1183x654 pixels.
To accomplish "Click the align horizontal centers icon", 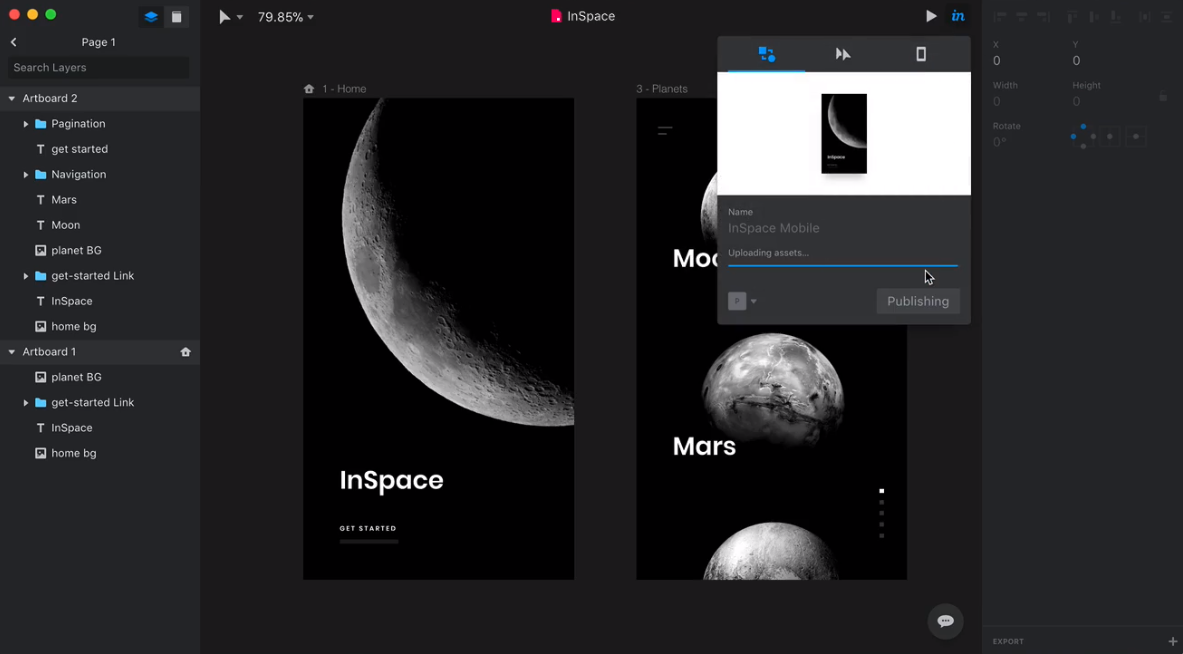I will 1022,17.
